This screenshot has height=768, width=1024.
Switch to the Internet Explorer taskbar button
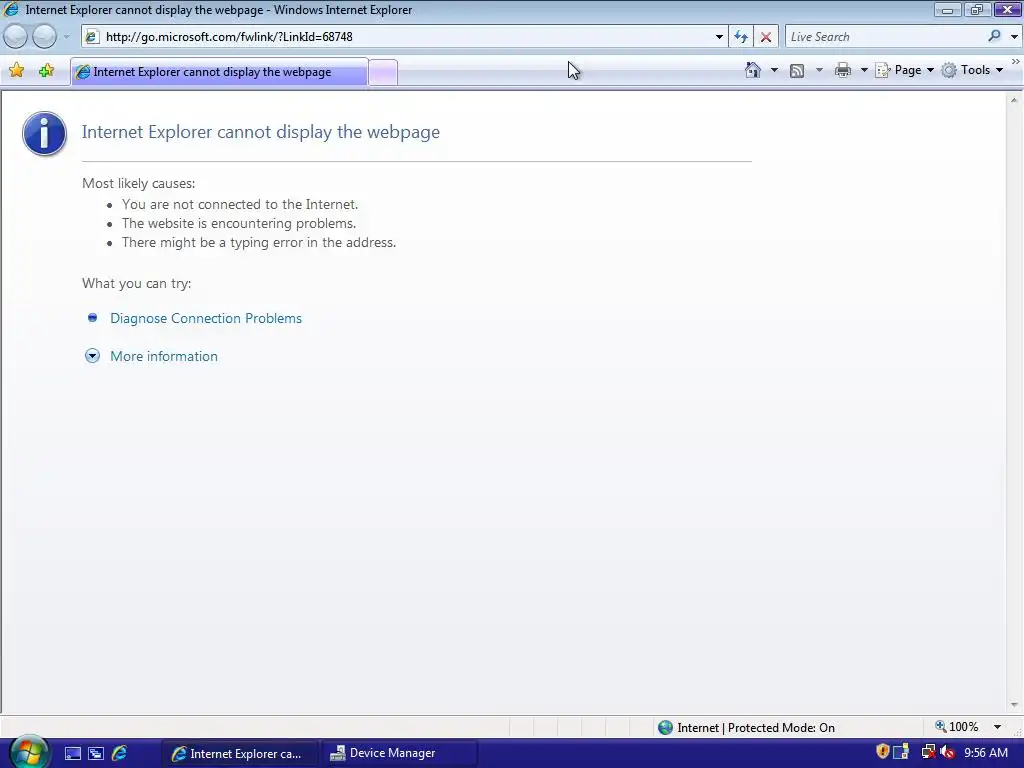point(240,754)
